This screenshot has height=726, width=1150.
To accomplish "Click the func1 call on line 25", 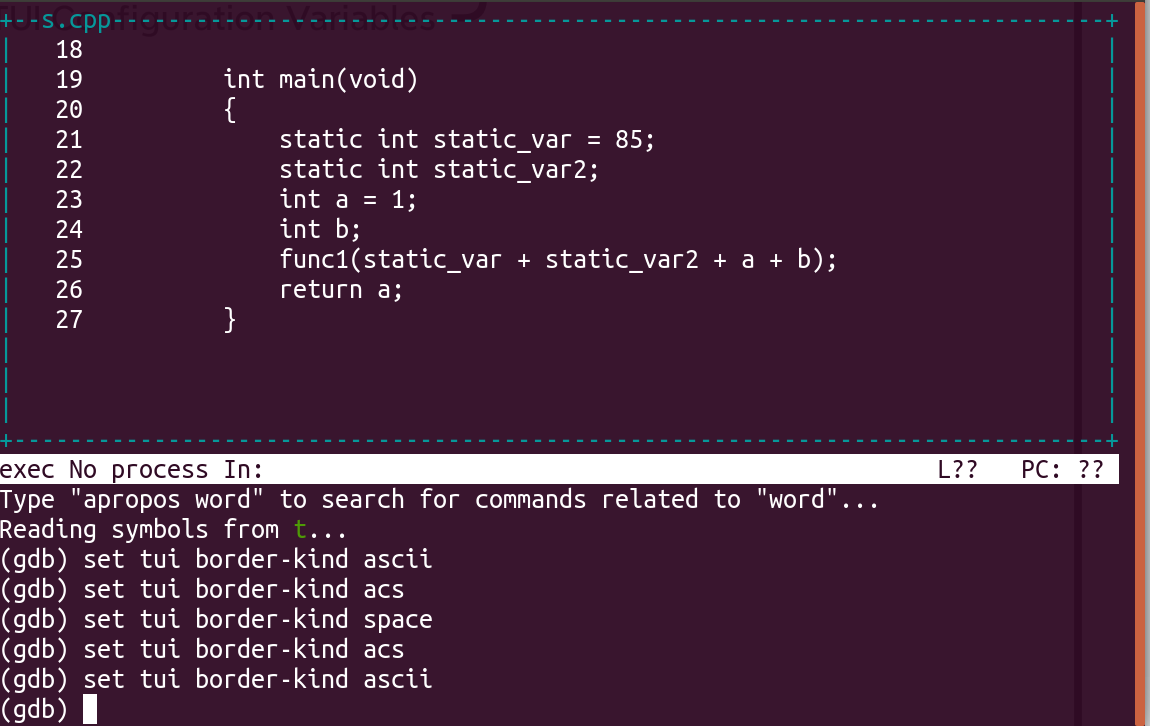I will (x=557, y=260).
